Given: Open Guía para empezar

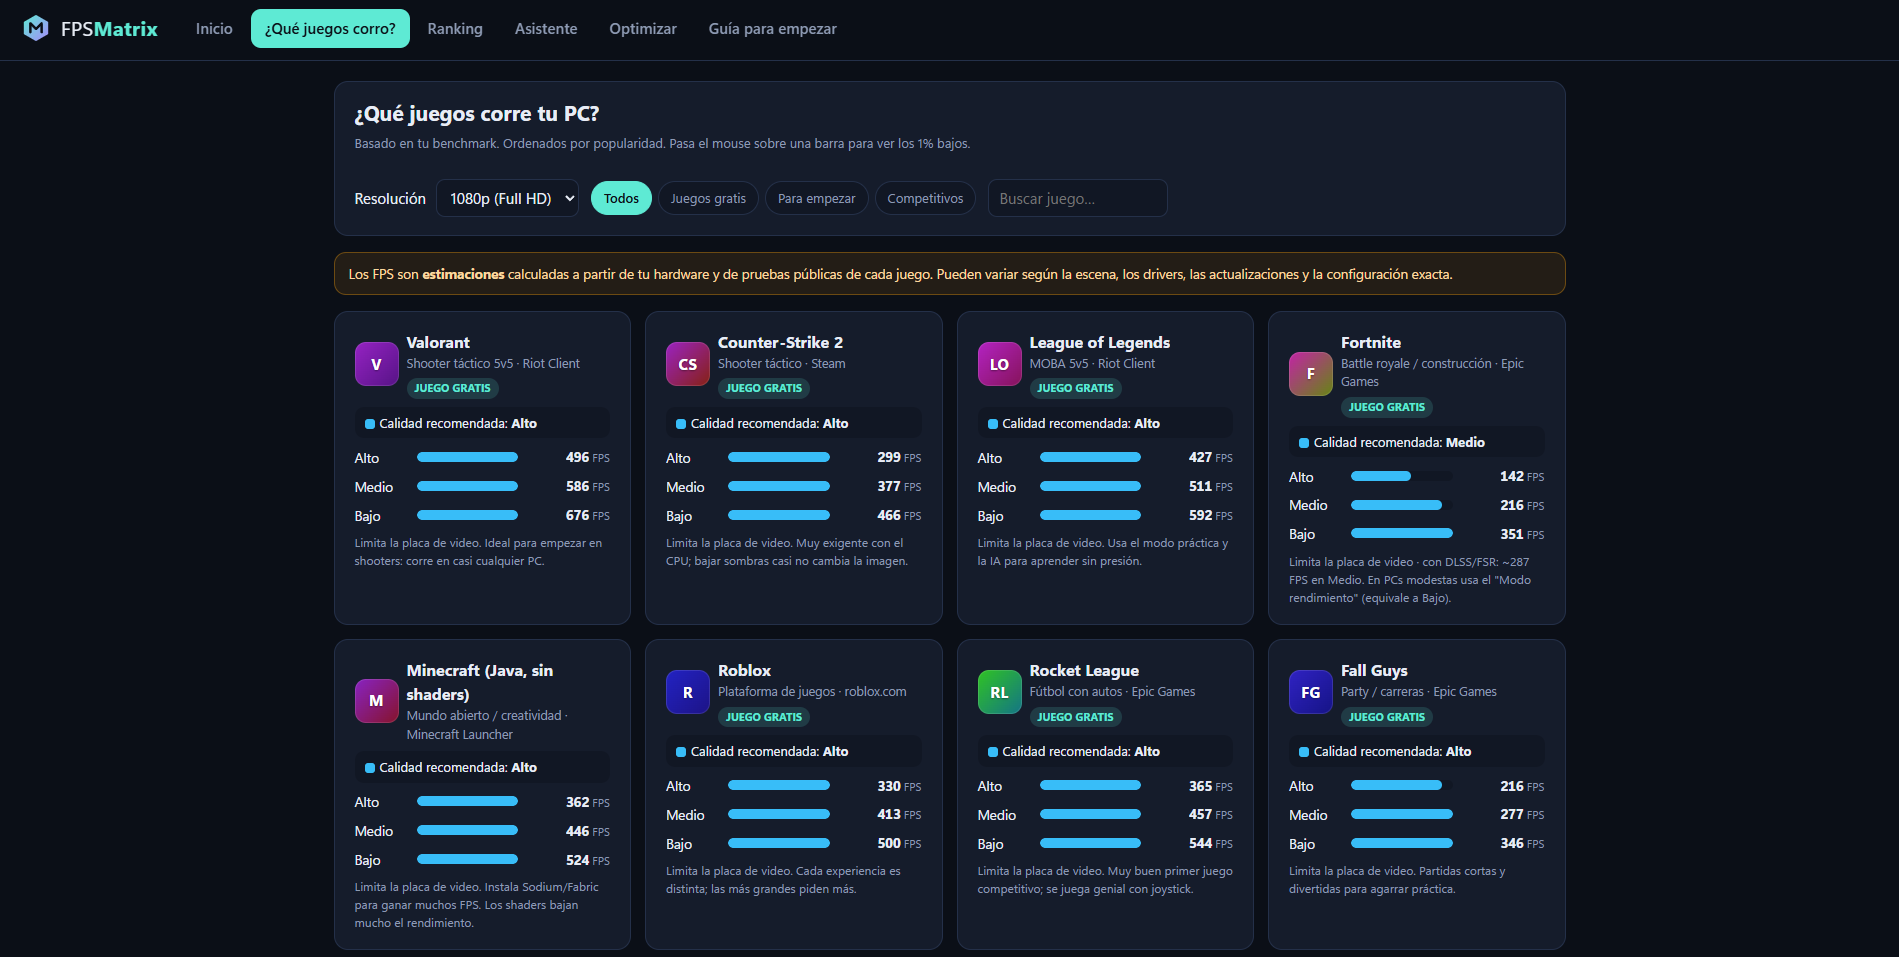Looking at the screenshot, I should coord(773,29).
